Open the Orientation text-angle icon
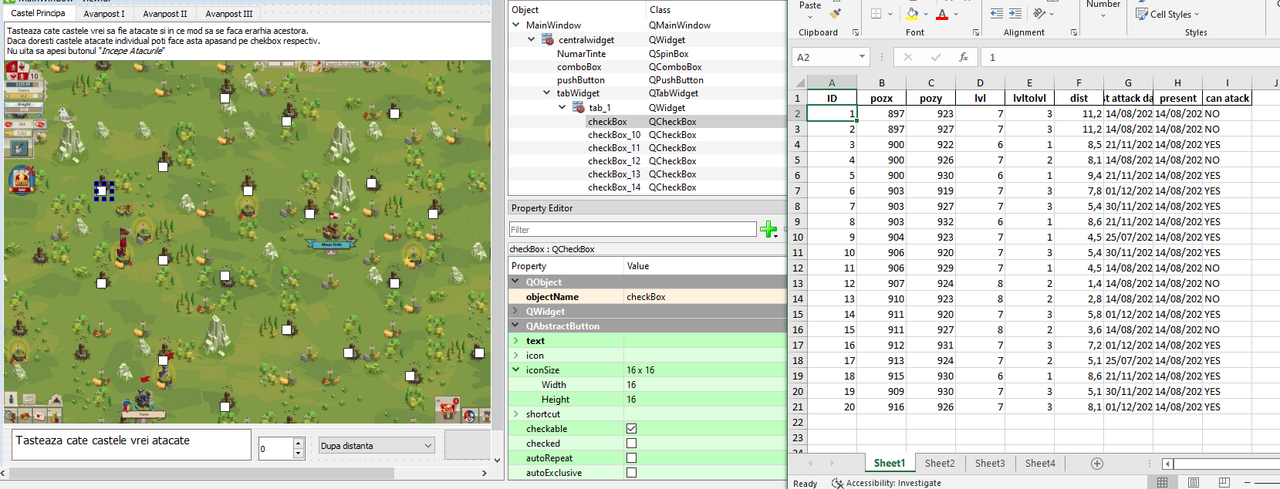This screenshot has width=1280, height=489. tap(1039, 14)
